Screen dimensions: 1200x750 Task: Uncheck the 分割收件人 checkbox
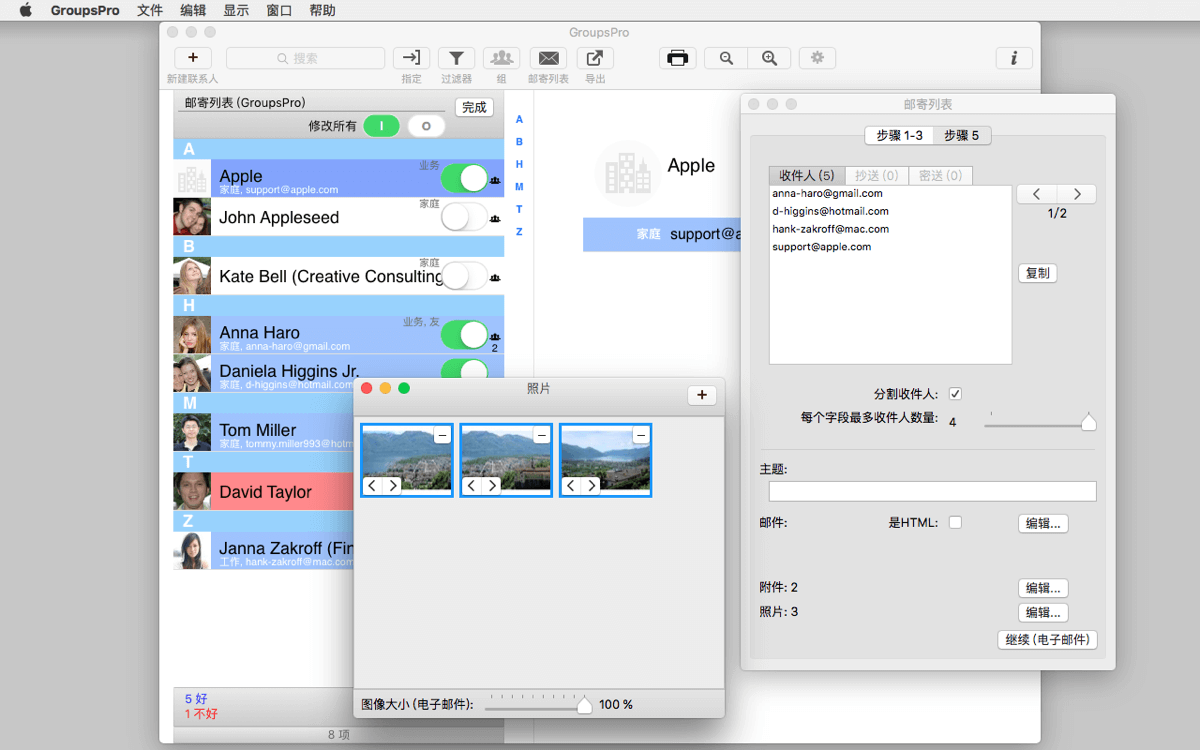(x=955, y=394)
